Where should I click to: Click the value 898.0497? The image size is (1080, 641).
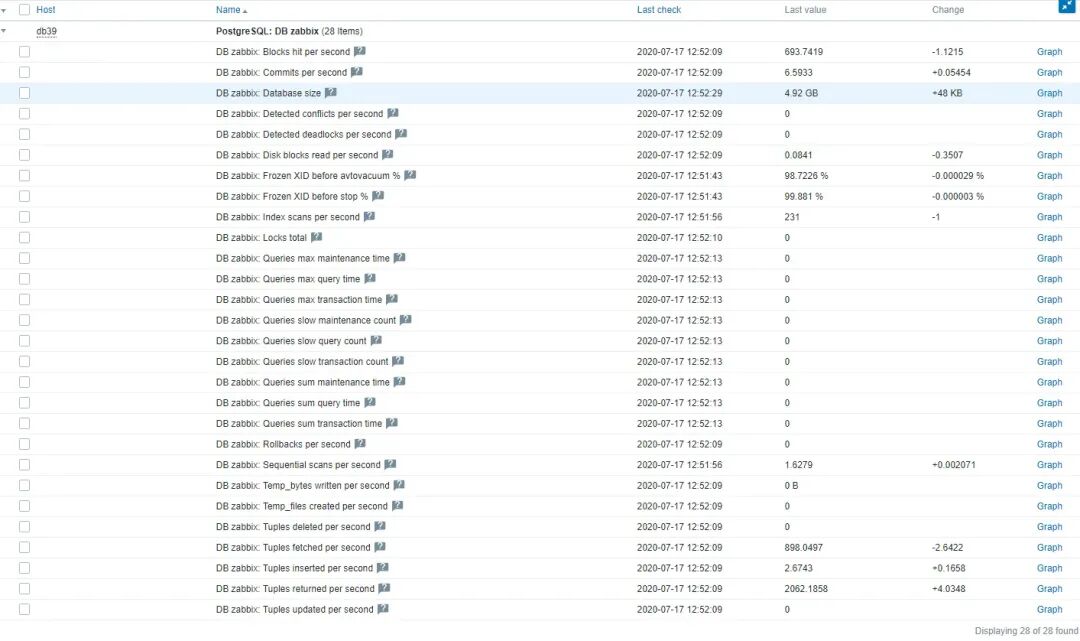click(x=803, y=547)
